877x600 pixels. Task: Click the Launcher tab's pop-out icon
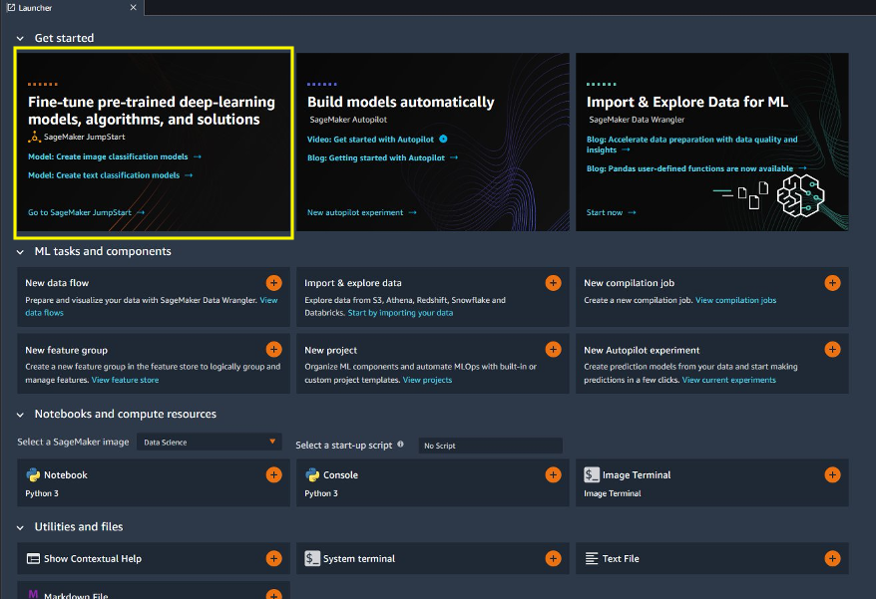click(11, 7)
